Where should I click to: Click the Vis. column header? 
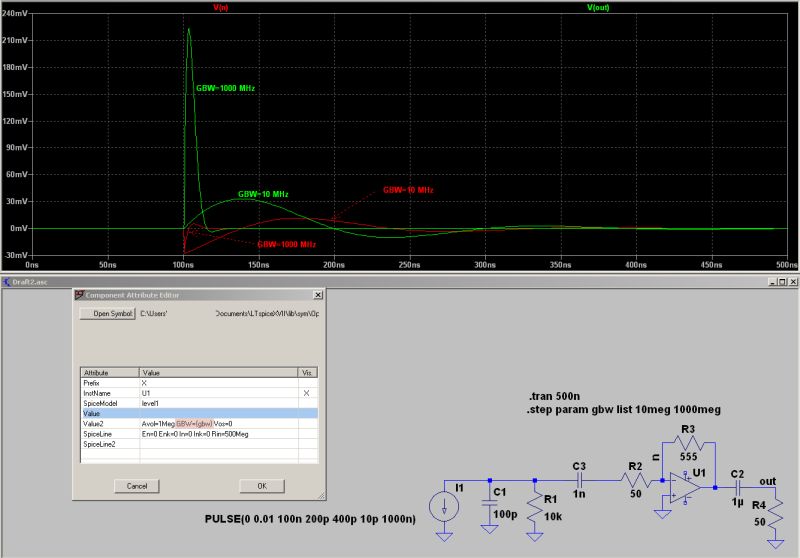pyautogui.click(x=308, y=373)
